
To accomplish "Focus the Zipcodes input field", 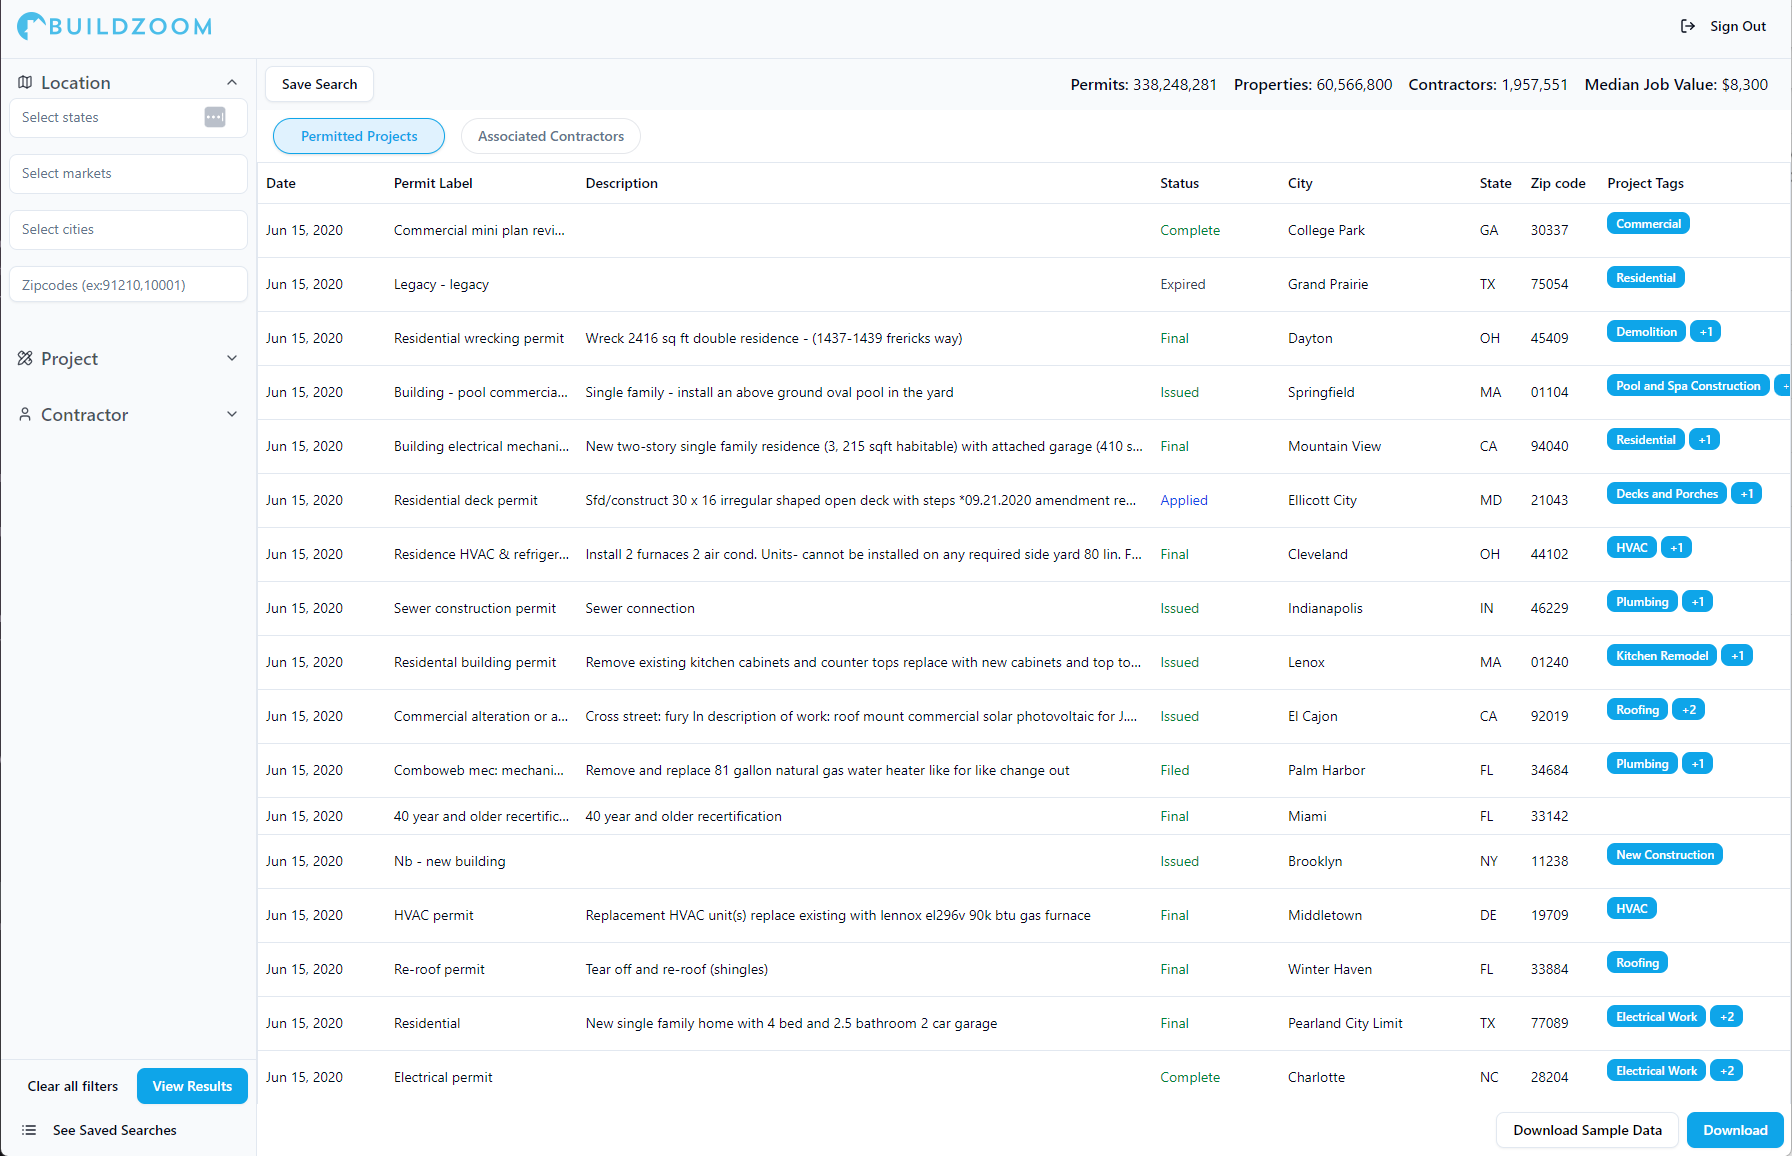I will point(128,285).
